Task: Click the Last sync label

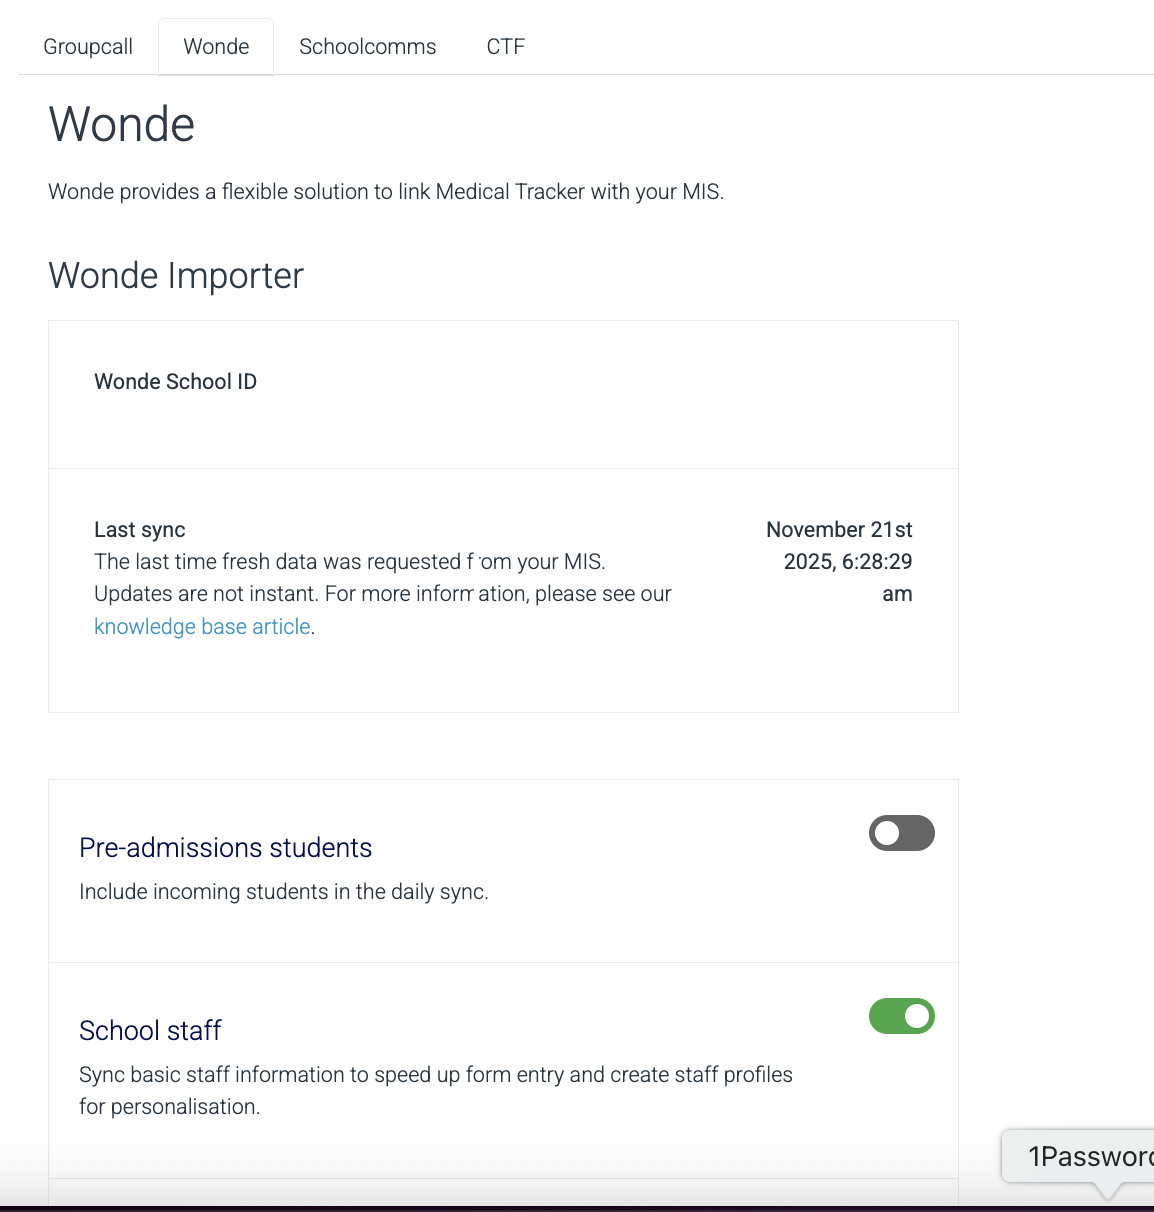Action: click(x=140, y=530)
